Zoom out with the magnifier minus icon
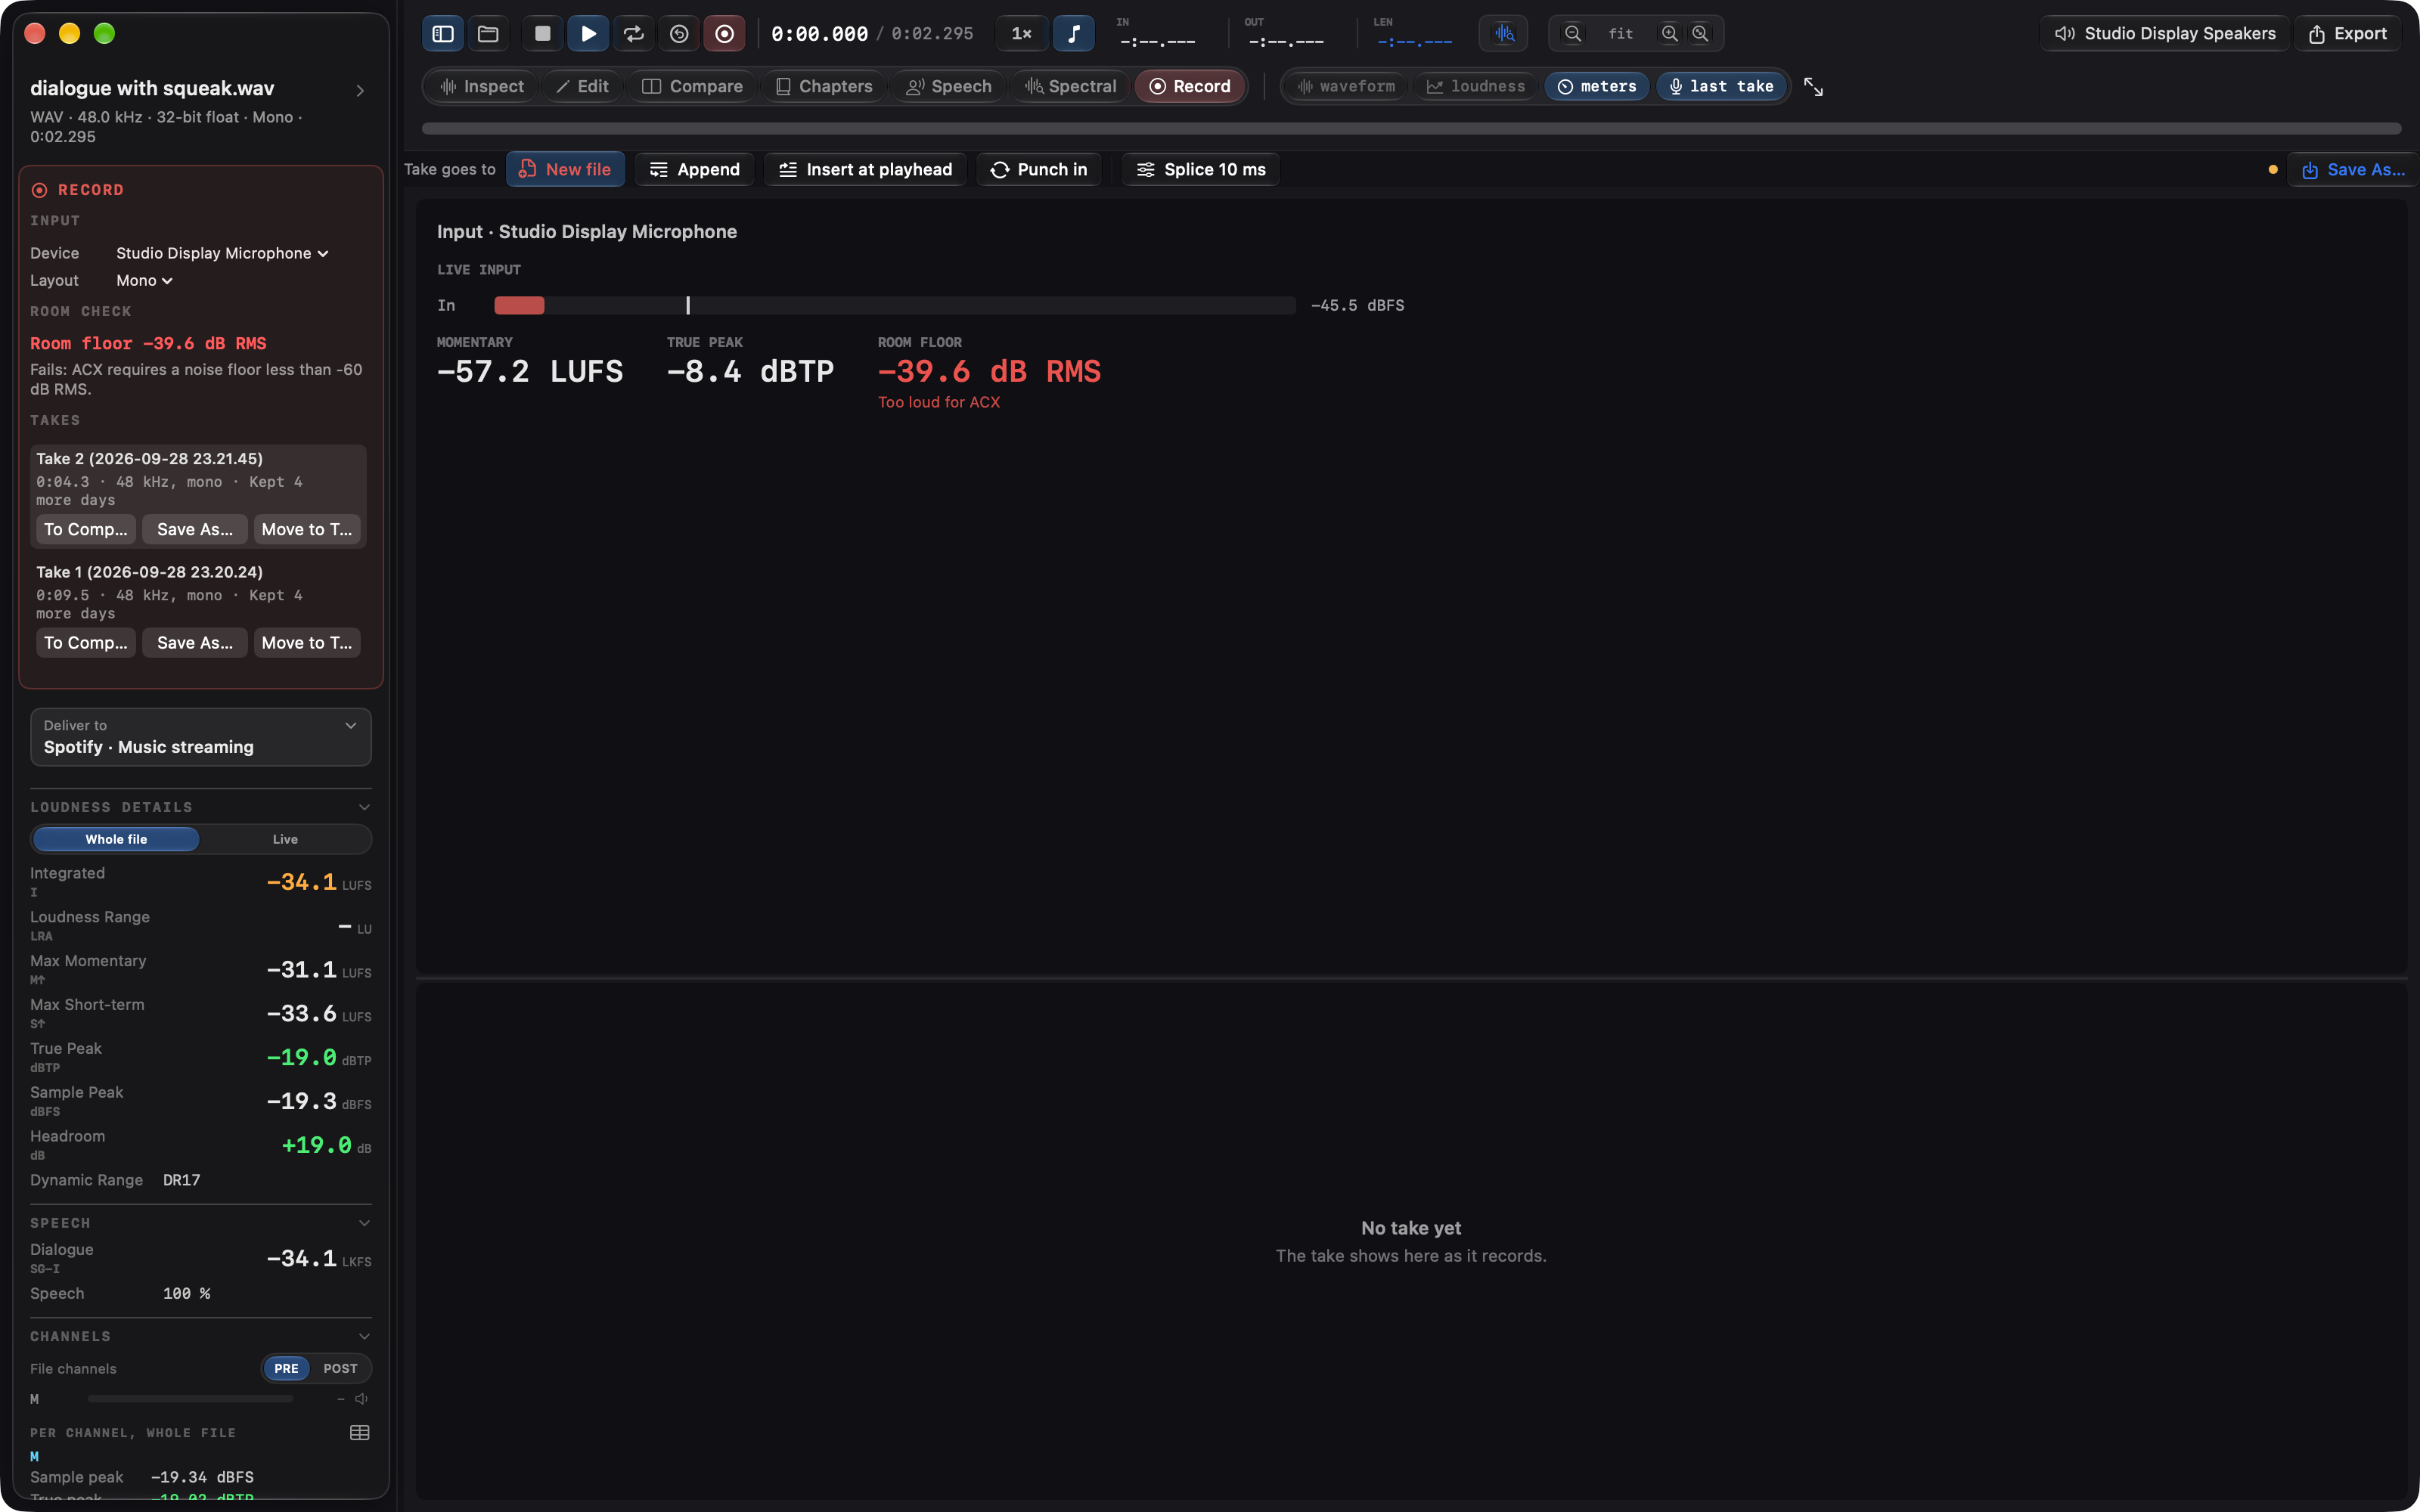Screen dimensions: 2420x1512 pos(1573,34)
